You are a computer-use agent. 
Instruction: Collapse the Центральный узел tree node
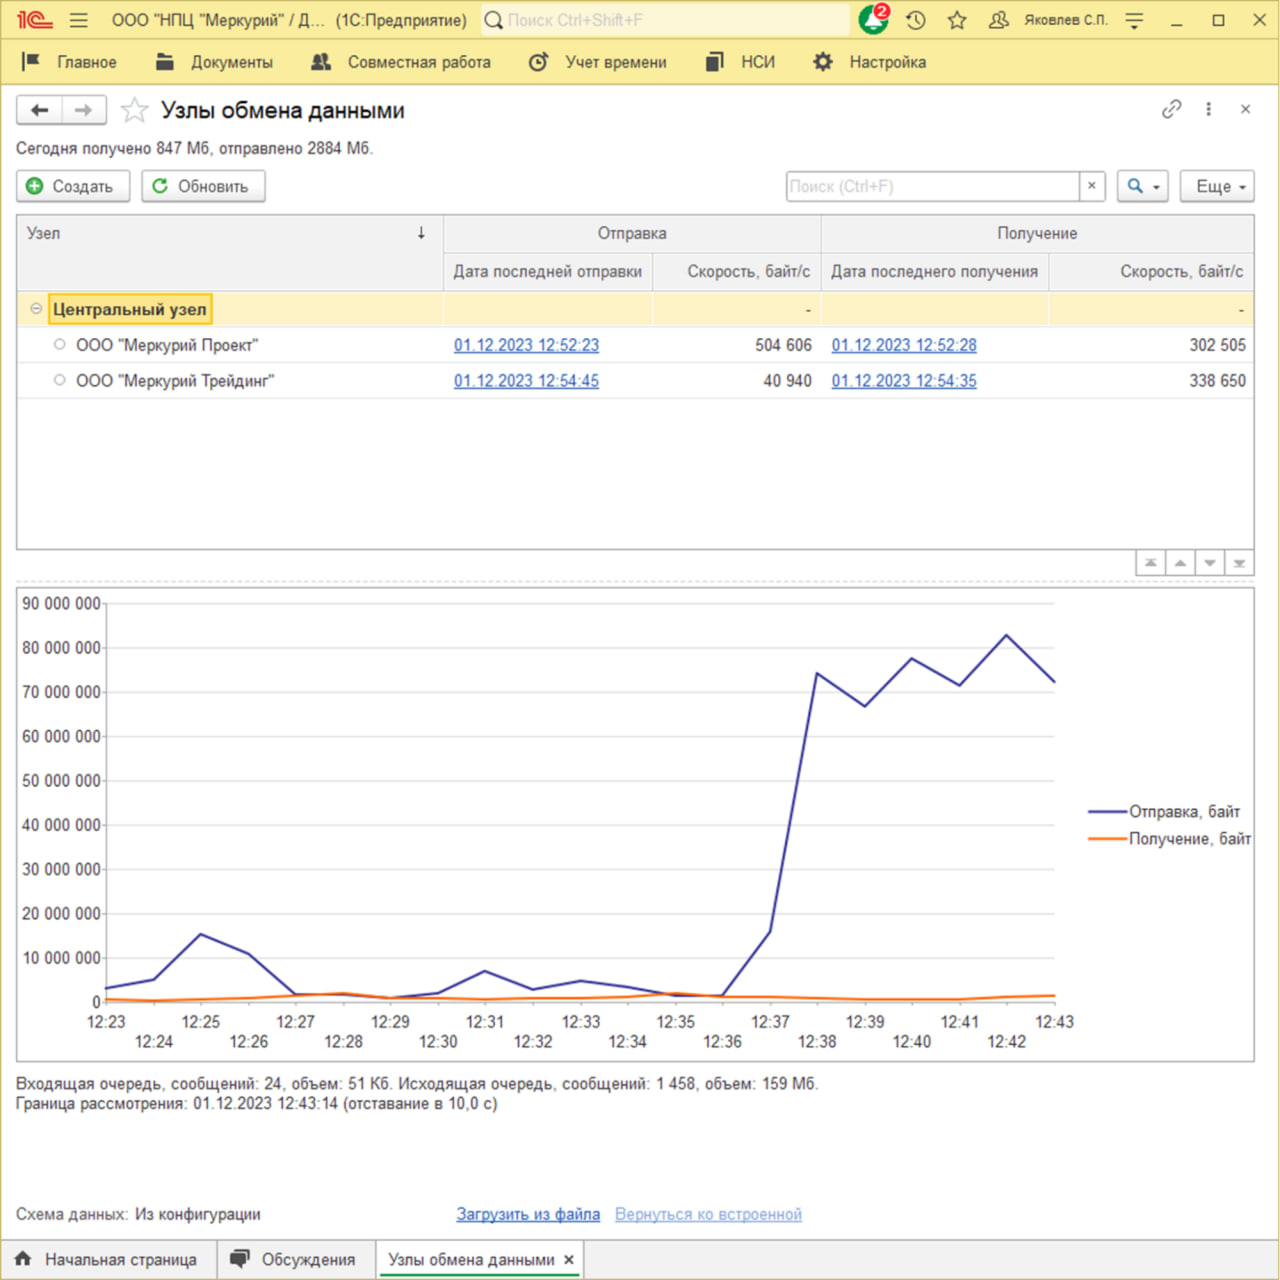pos(36,309)
